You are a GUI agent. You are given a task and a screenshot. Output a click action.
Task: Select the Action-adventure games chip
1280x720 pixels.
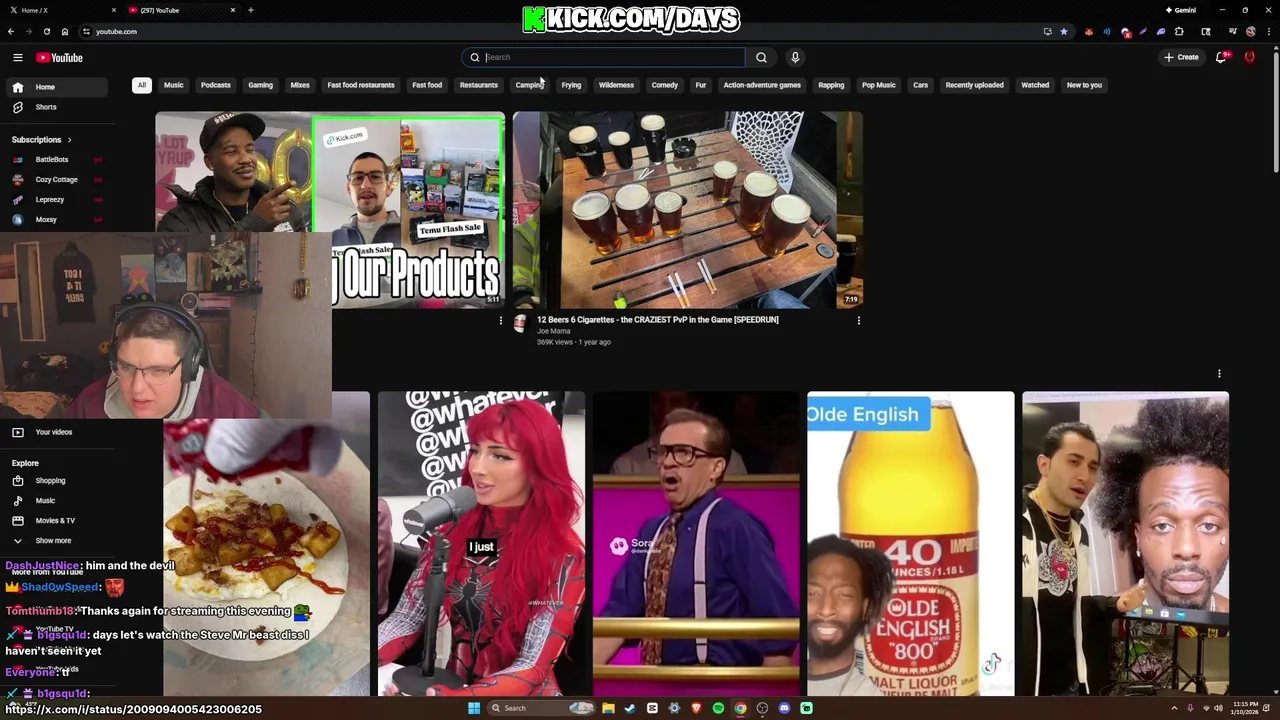(x=762, y=85)
